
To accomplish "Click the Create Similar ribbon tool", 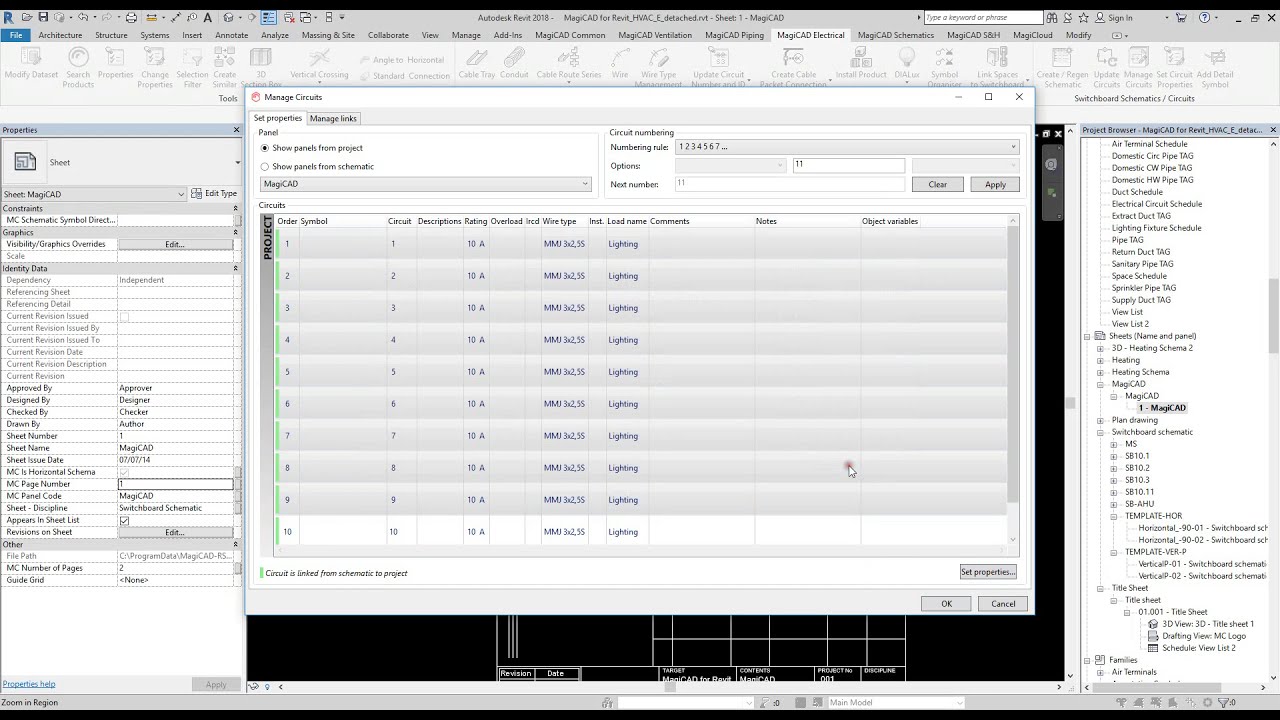I will coord(225,67).
